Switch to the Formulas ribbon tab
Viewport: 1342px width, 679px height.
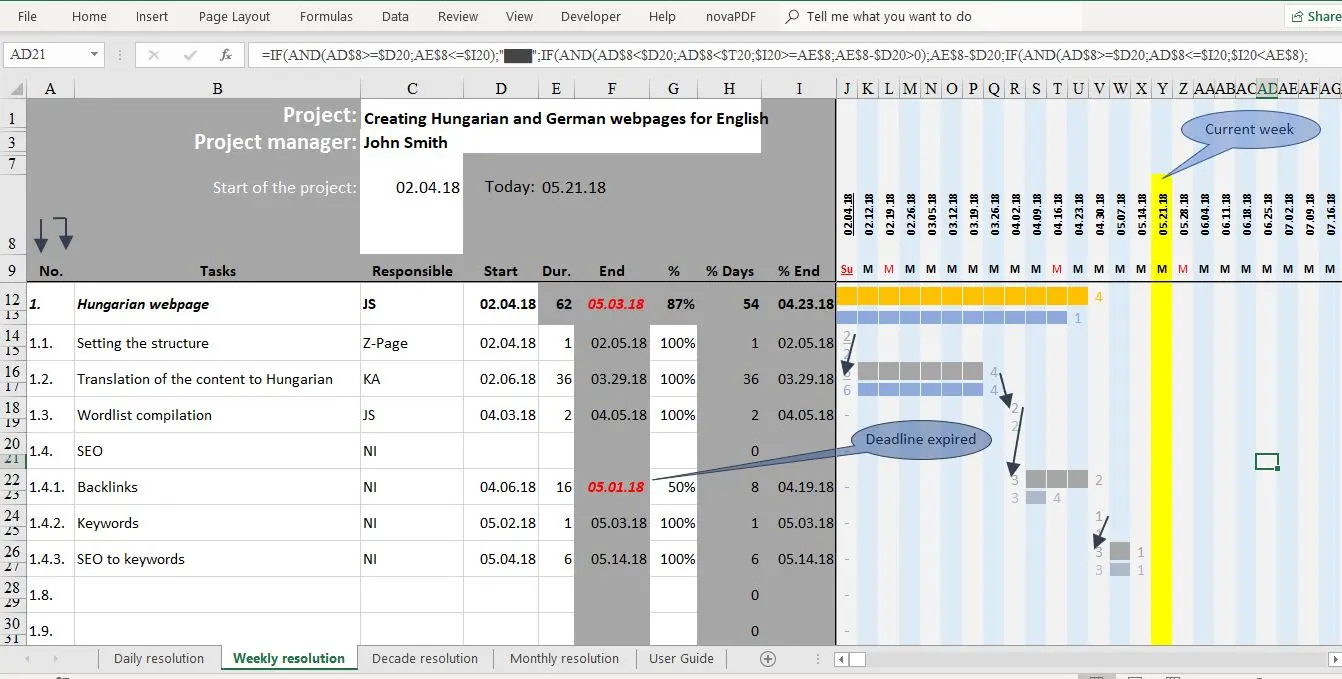[x=326, y=16]
